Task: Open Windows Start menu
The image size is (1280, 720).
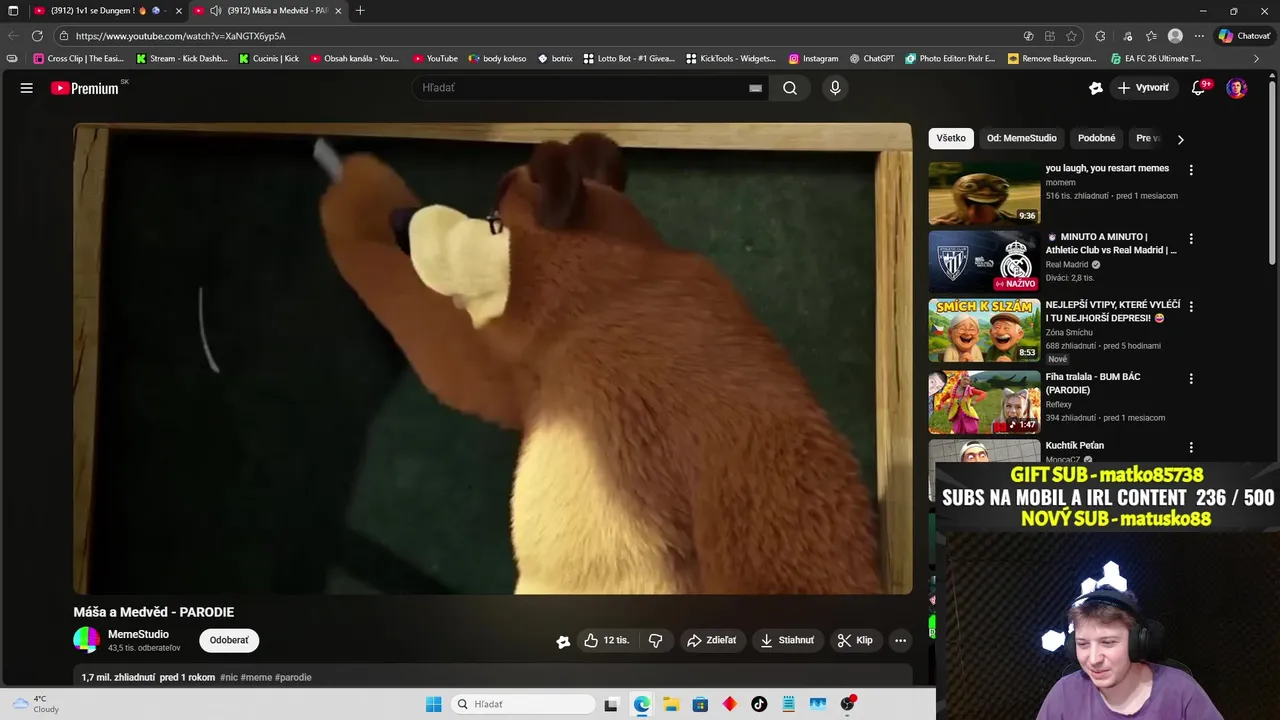Action: 433,704
